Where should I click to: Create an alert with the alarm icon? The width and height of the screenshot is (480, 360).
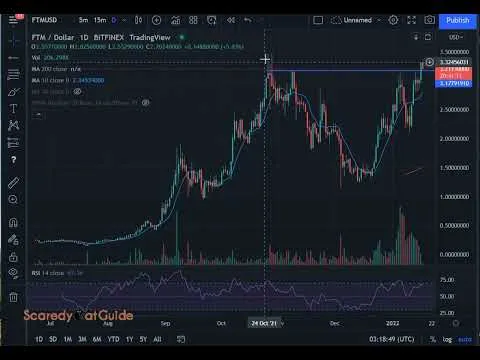212,20
